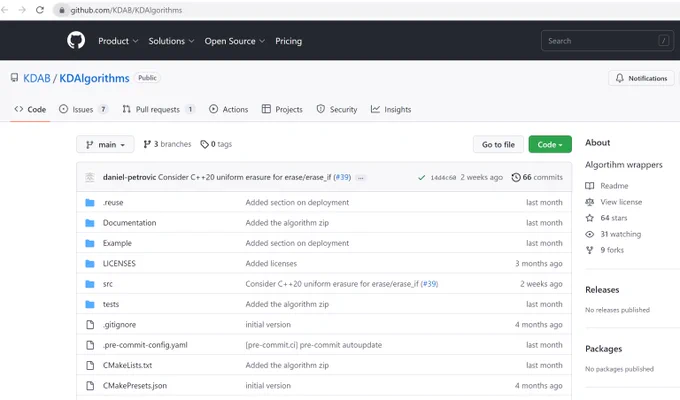Click the src folder icon
This screenshot has height=400, width=680.
pyautogui.click(x=90, y=284)
